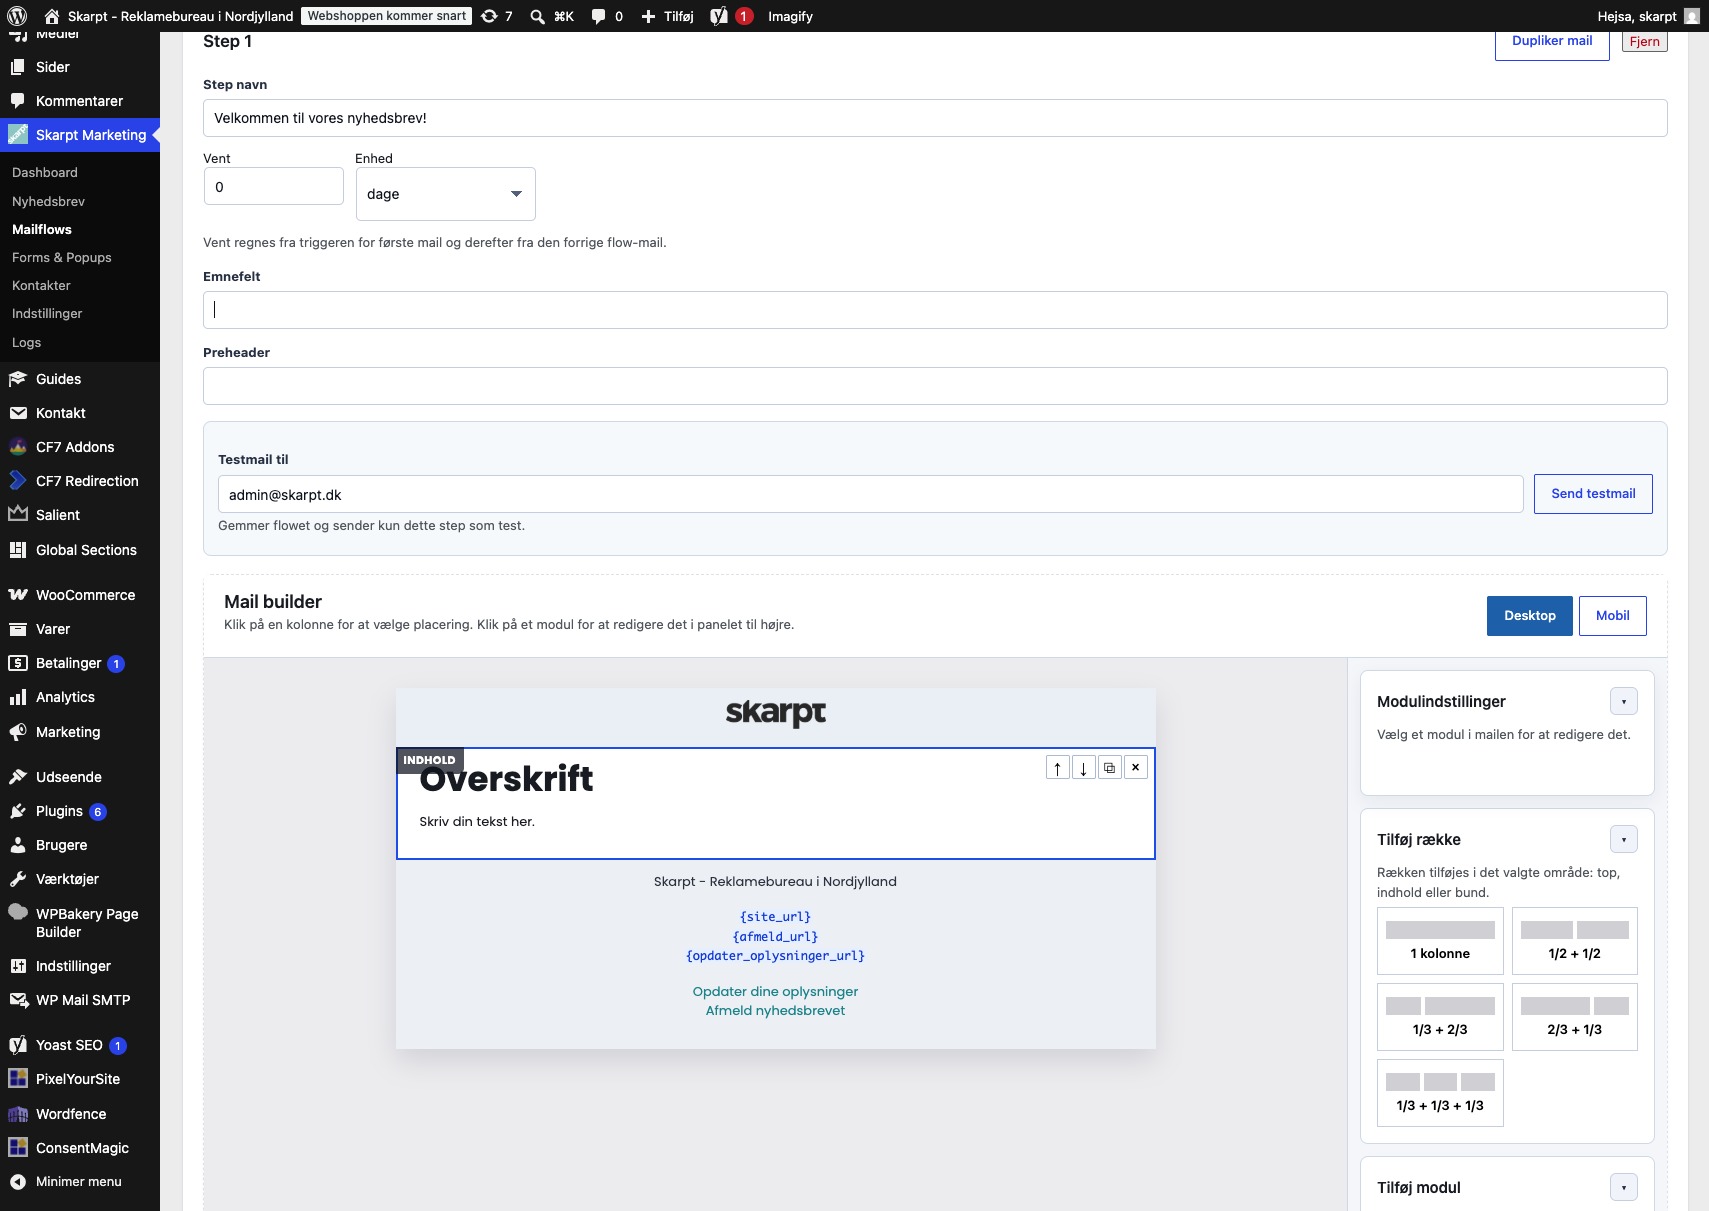Remove the Indhold module with X

point(1135,768)
